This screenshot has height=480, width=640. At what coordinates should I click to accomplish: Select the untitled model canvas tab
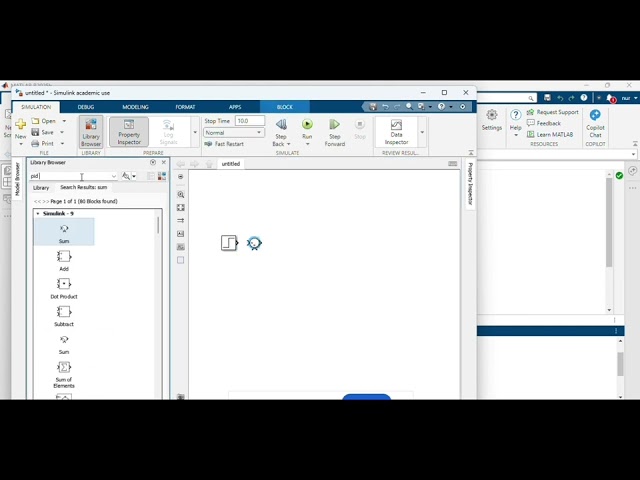231,164
